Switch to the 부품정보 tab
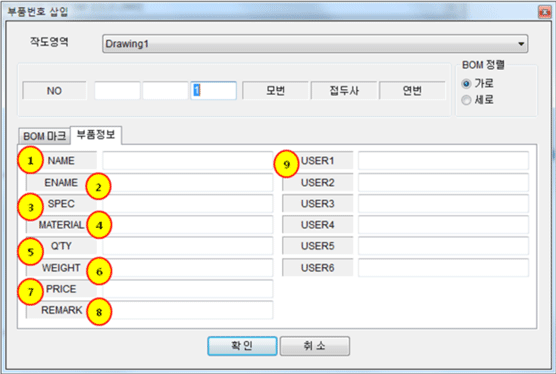 (x=96, y=135)
